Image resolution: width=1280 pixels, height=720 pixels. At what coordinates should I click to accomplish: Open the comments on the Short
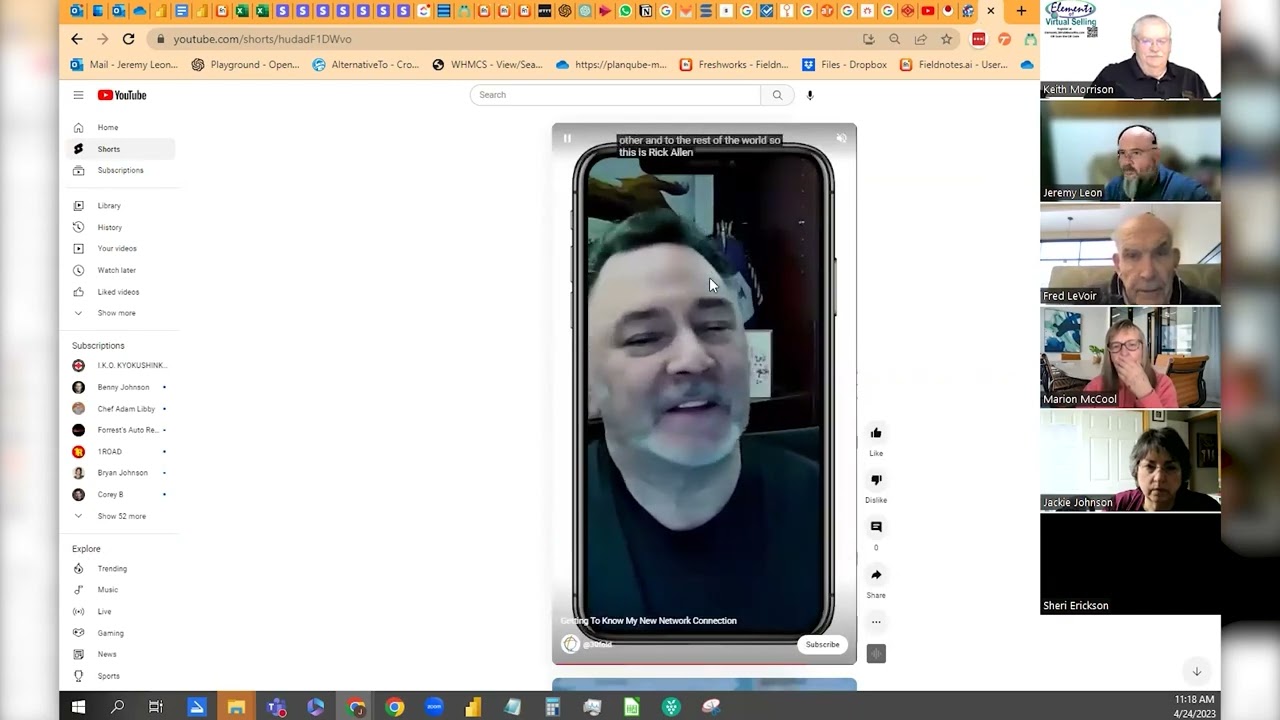point(876,527)
